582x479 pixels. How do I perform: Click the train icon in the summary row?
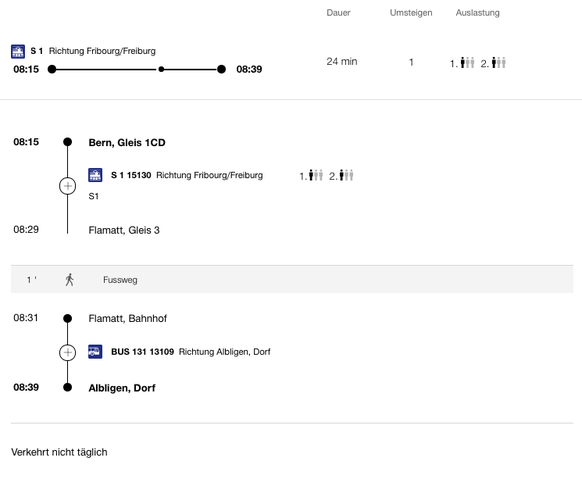(x=18, y=51)
